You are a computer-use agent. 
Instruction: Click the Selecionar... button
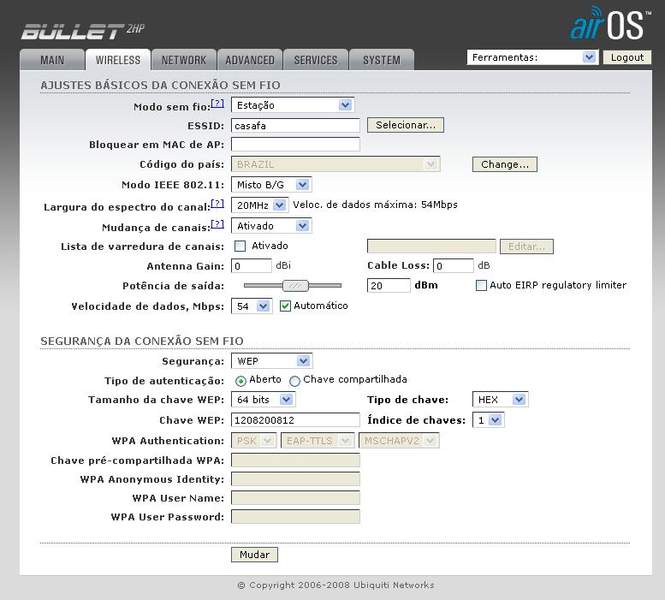(x=405, y=125)
